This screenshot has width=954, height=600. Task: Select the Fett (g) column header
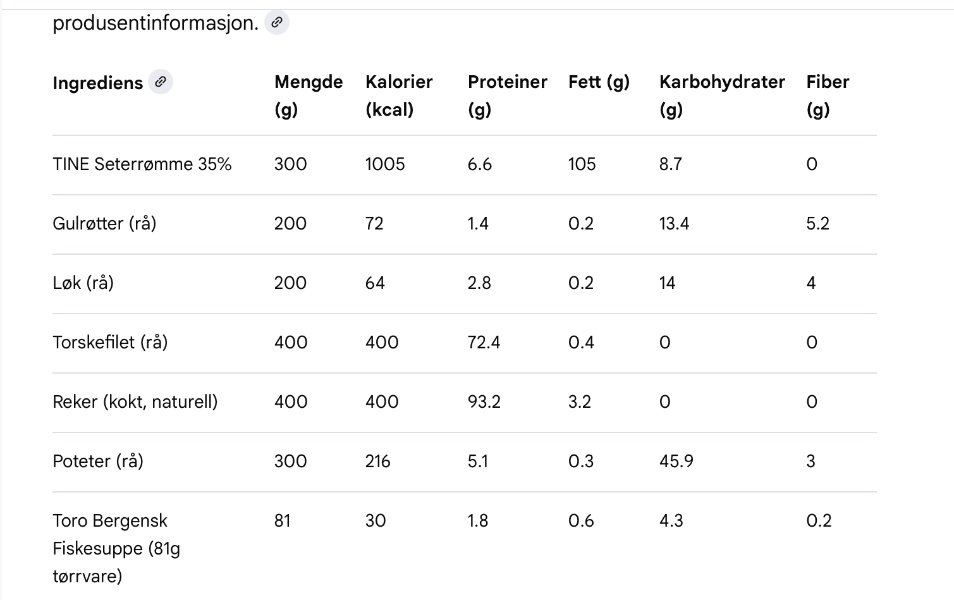coord(598,83)
